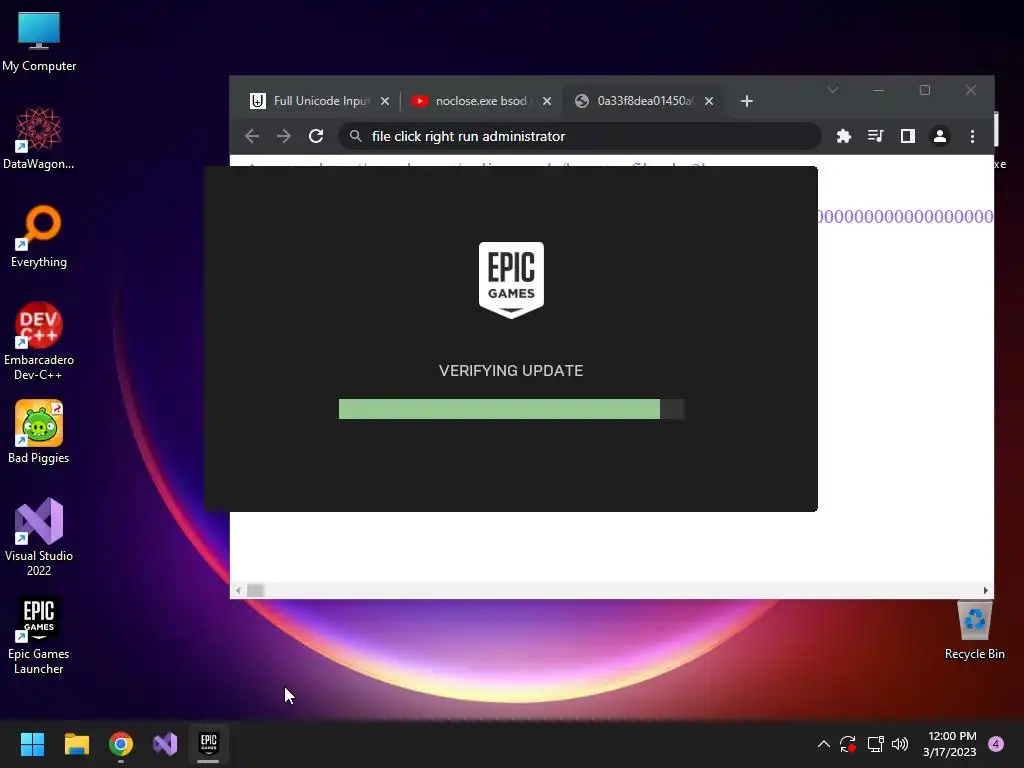Open the DataWagon desktop shortcut
The width and height of the screenshot is (1024, 768).
39,138
